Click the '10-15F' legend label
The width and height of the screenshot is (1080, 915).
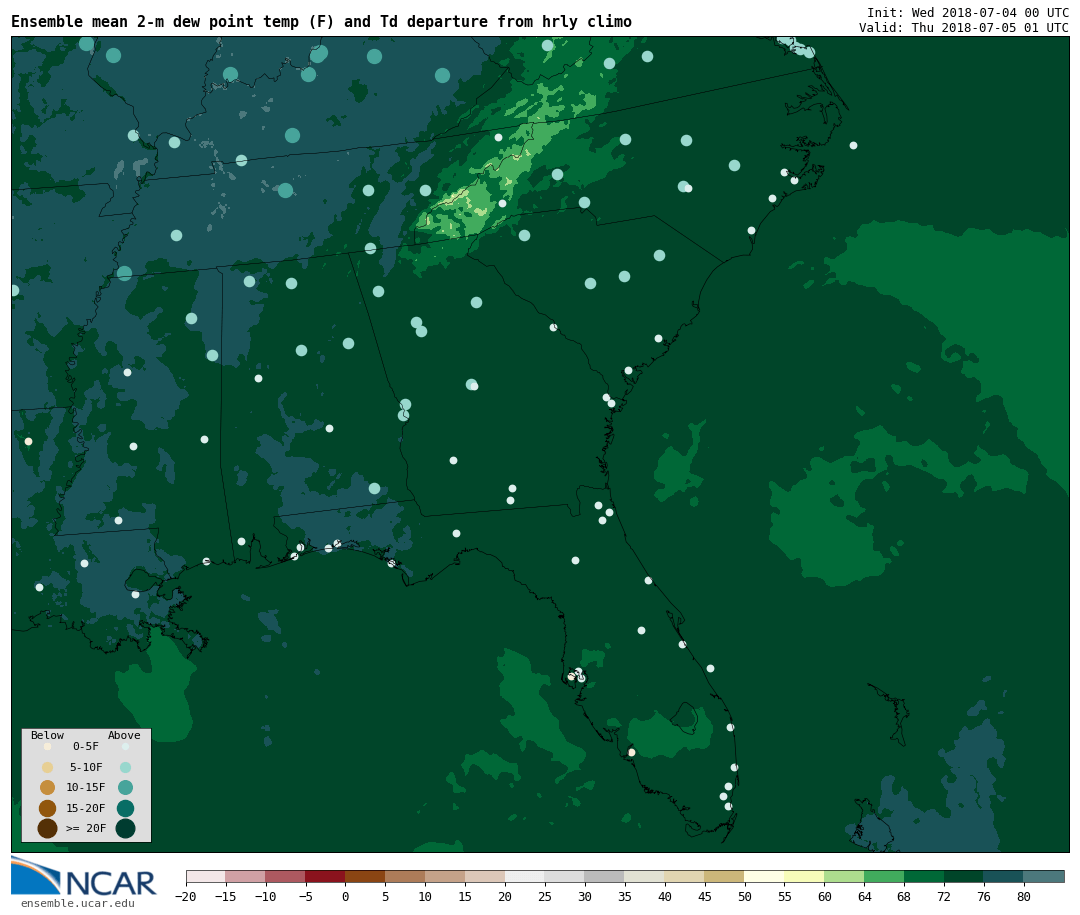86,787
